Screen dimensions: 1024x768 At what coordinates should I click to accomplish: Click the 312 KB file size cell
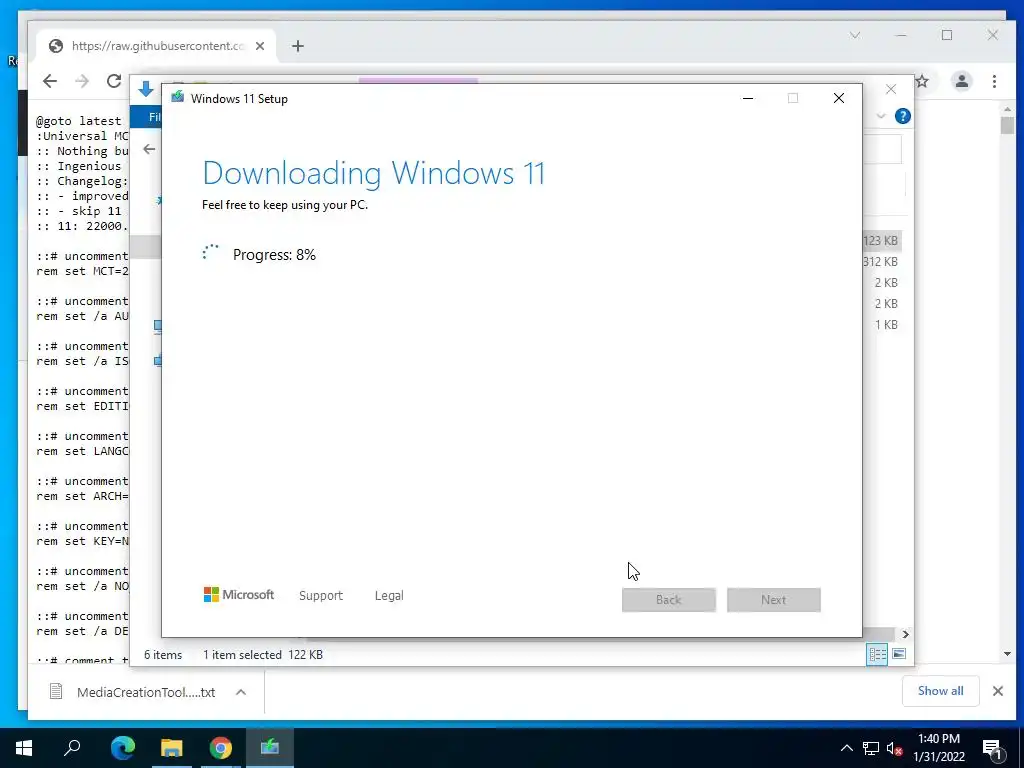[880, 262]
